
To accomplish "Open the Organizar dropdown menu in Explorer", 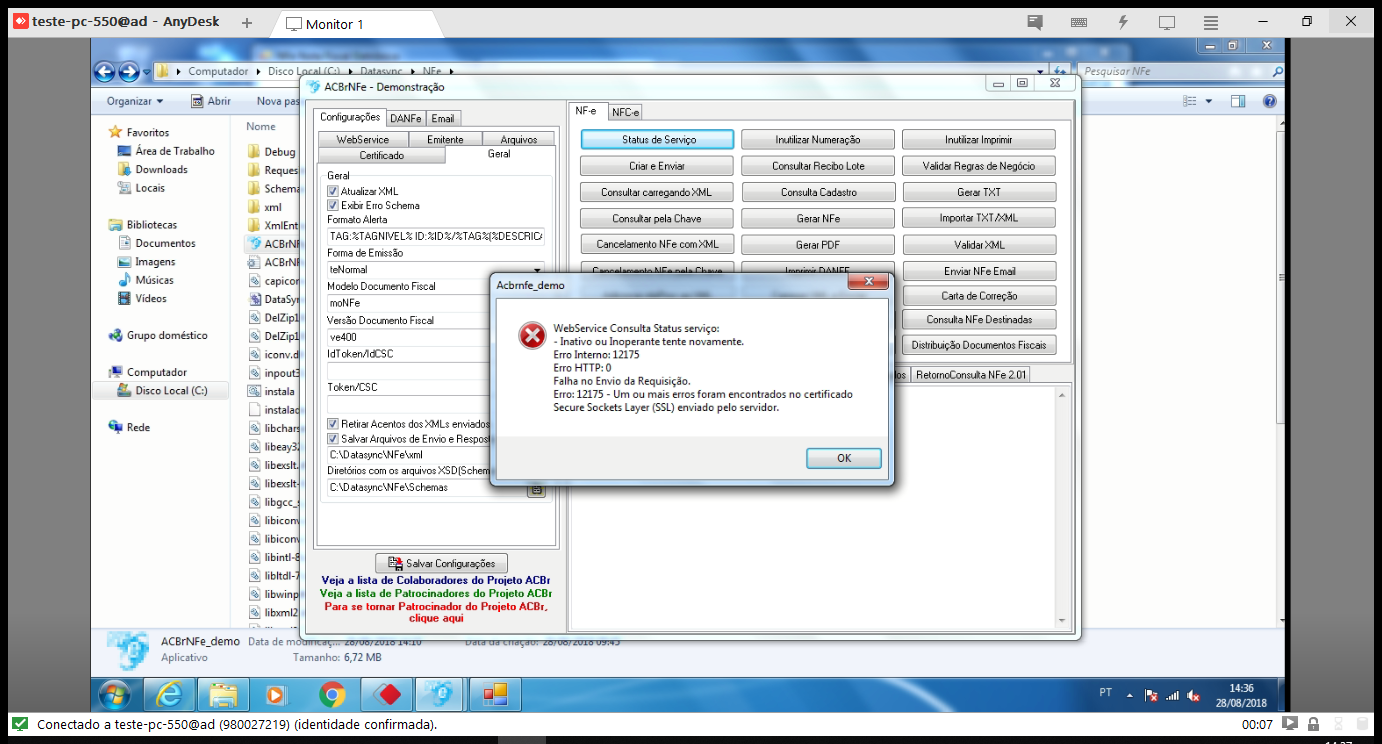I will click(135, 101).
